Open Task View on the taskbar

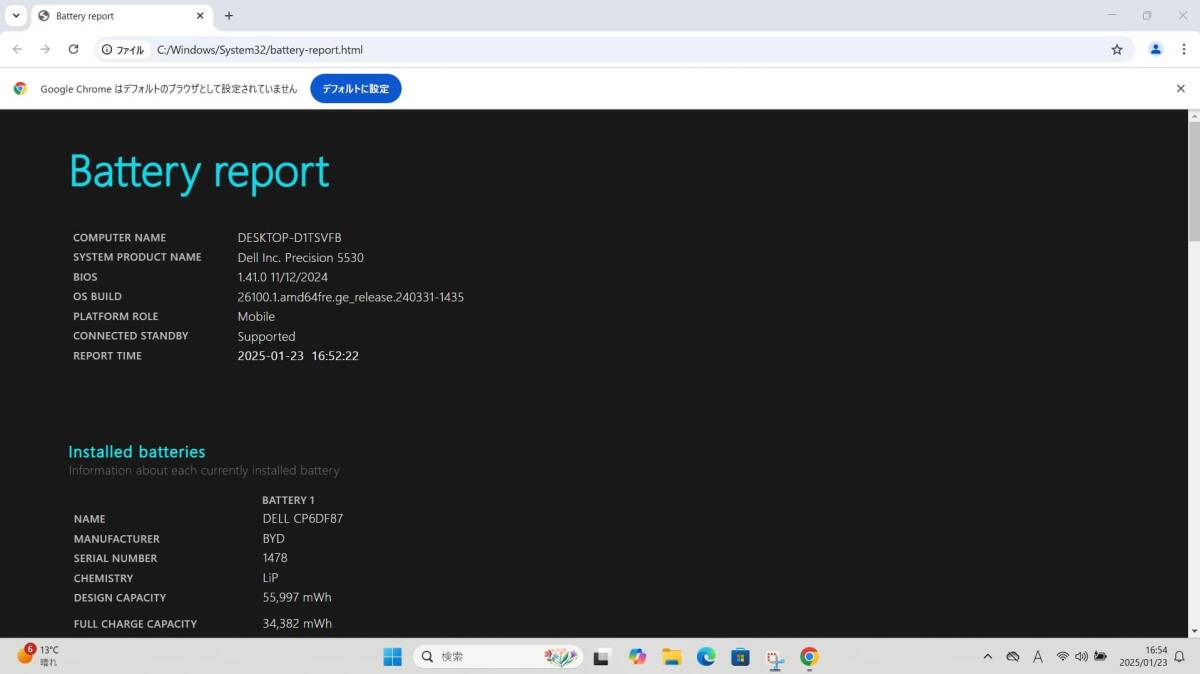(602, 656)
